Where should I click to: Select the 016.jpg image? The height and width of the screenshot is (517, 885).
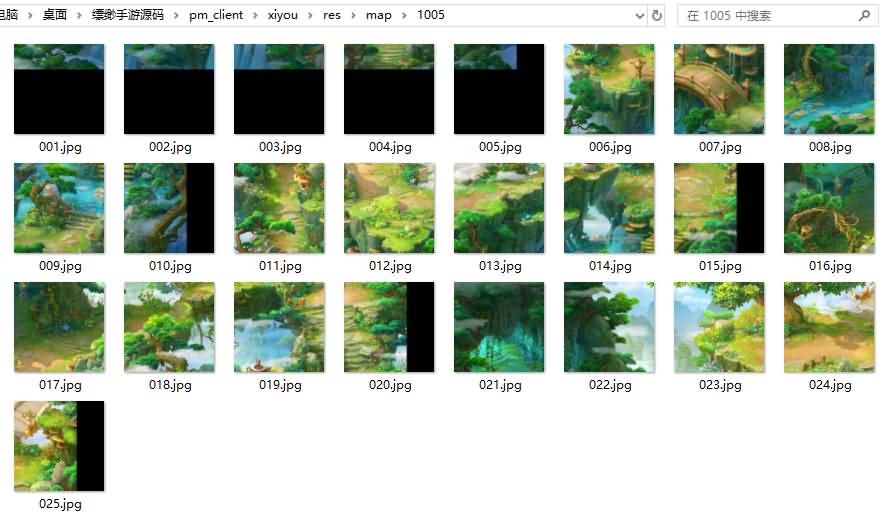(x=829, y=208)
